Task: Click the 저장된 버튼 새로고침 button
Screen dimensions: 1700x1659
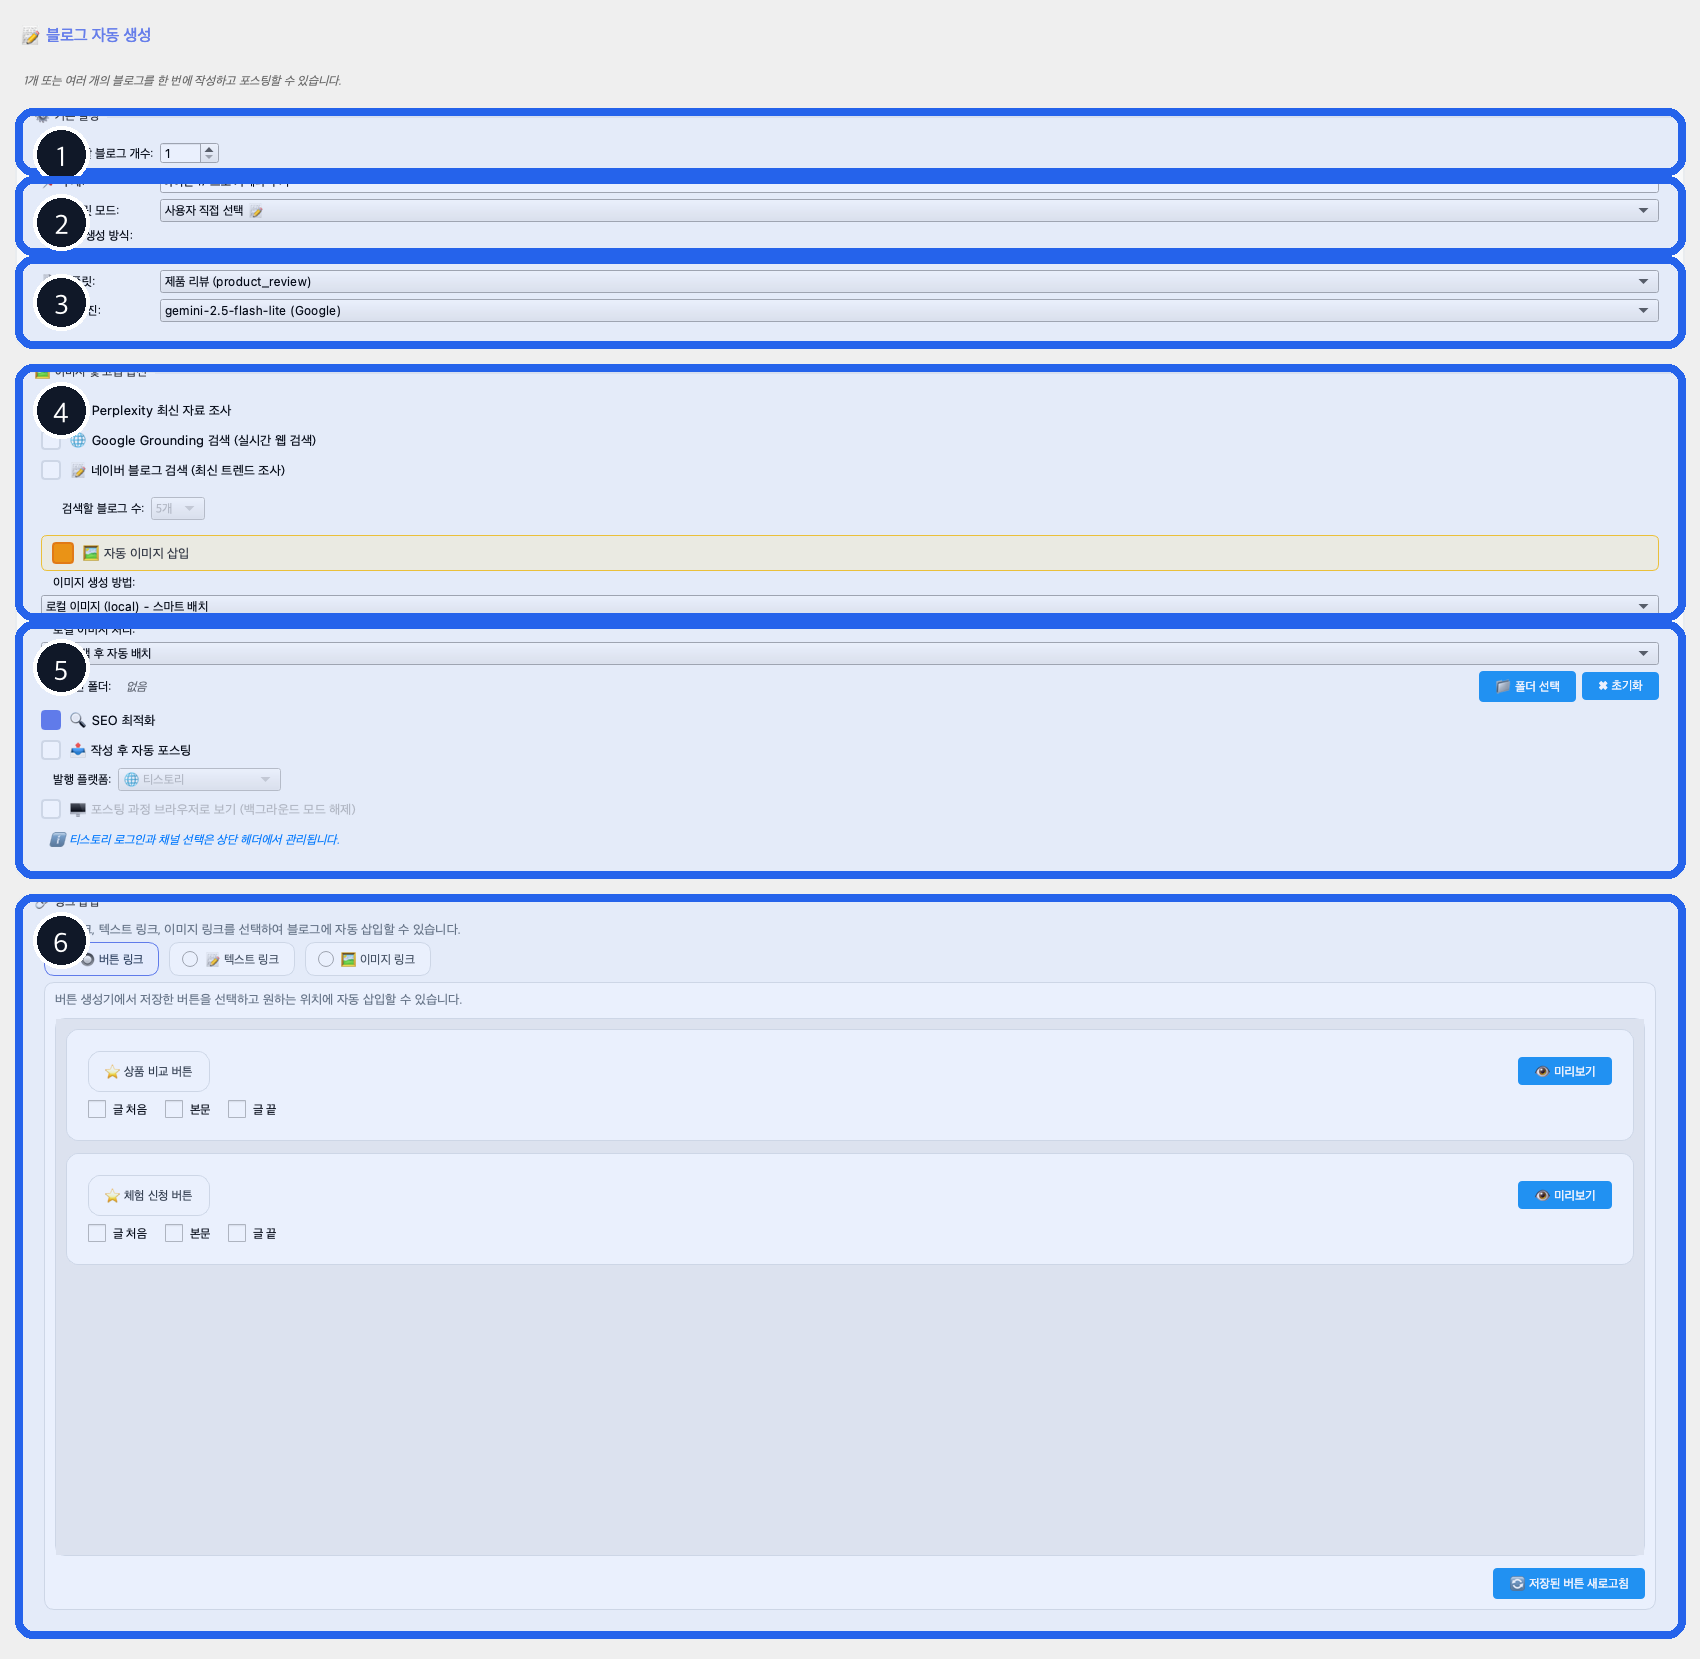Action: [1568, 1583]
